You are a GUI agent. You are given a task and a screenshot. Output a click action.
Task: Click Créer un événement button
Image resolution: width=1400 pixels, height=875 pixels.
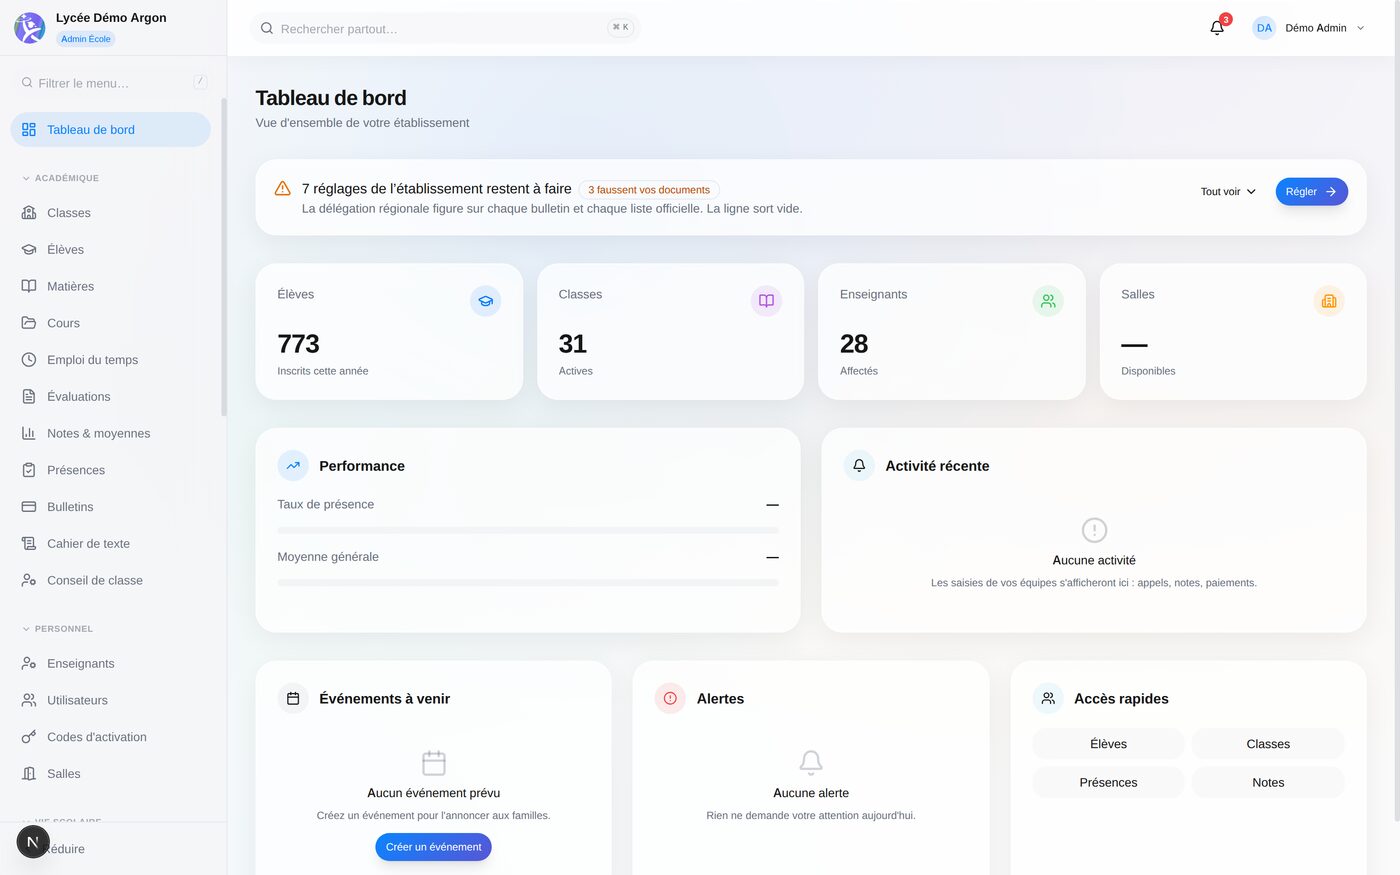[x=433, y=847]
